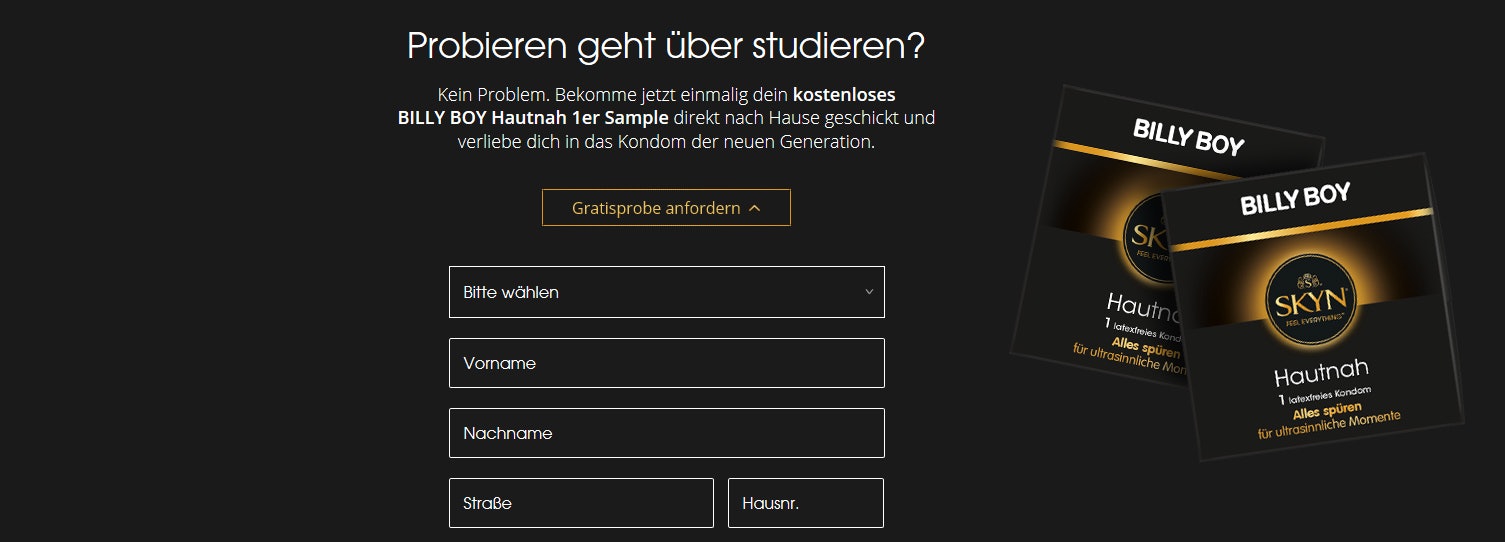Viewport: 1505px width, 542px height.
Task: Click the bold word kostenloses in the description
Action: (x=844, y=95)
